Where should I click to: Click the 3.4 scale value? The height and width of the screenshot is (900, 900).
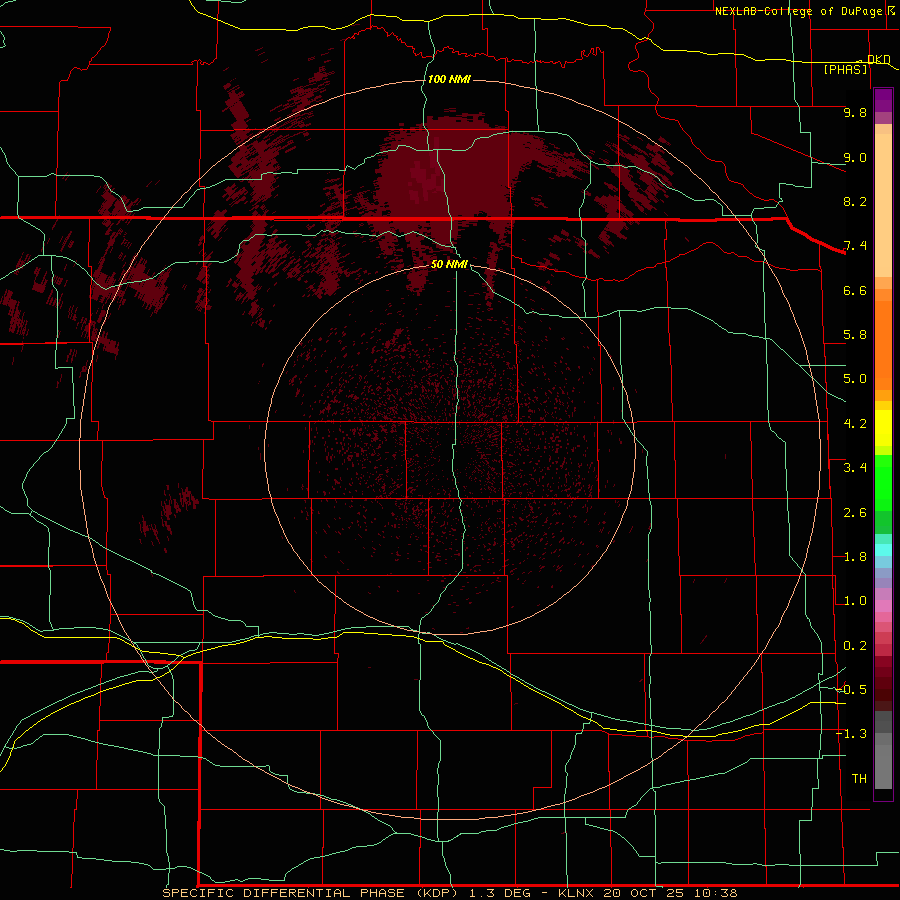(x=855, y=468)
